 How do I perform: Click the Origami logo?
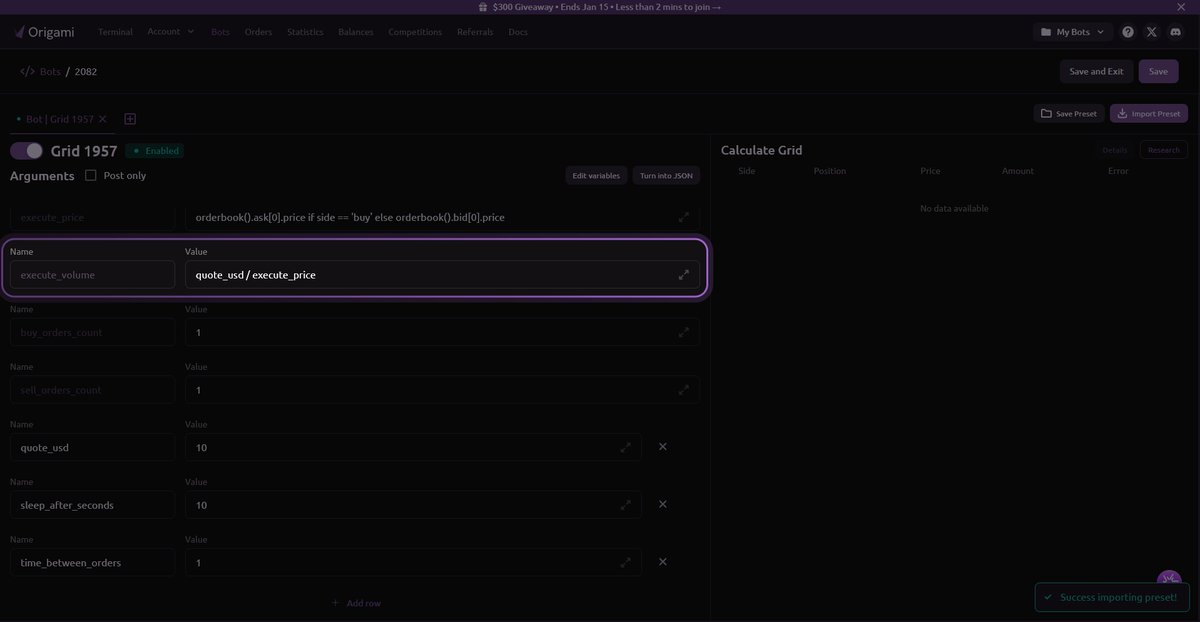[x=47, y=32]
